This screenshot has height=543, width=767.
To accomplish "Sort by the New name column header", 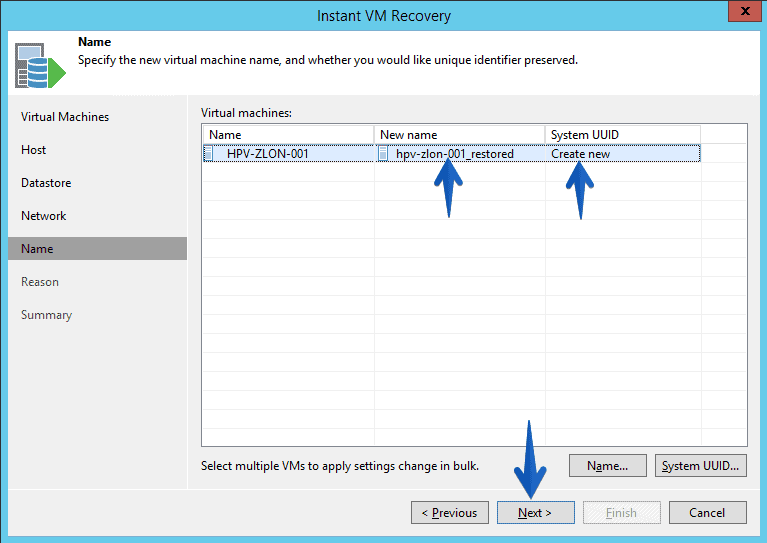I will pyautogui.click(x=460, y=135).
